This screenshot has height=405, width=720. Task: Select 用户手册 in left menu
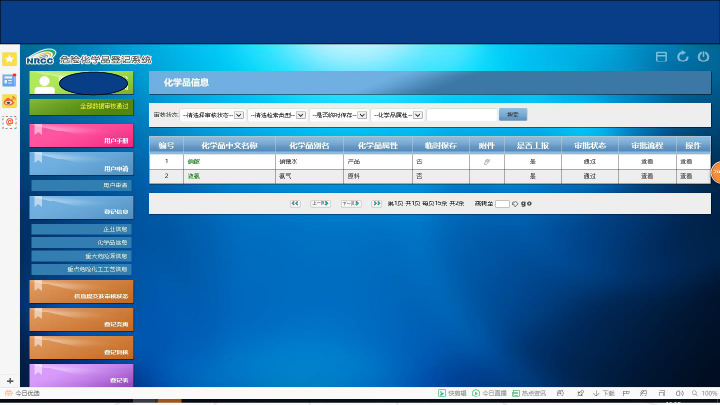[x=81, y=136]
